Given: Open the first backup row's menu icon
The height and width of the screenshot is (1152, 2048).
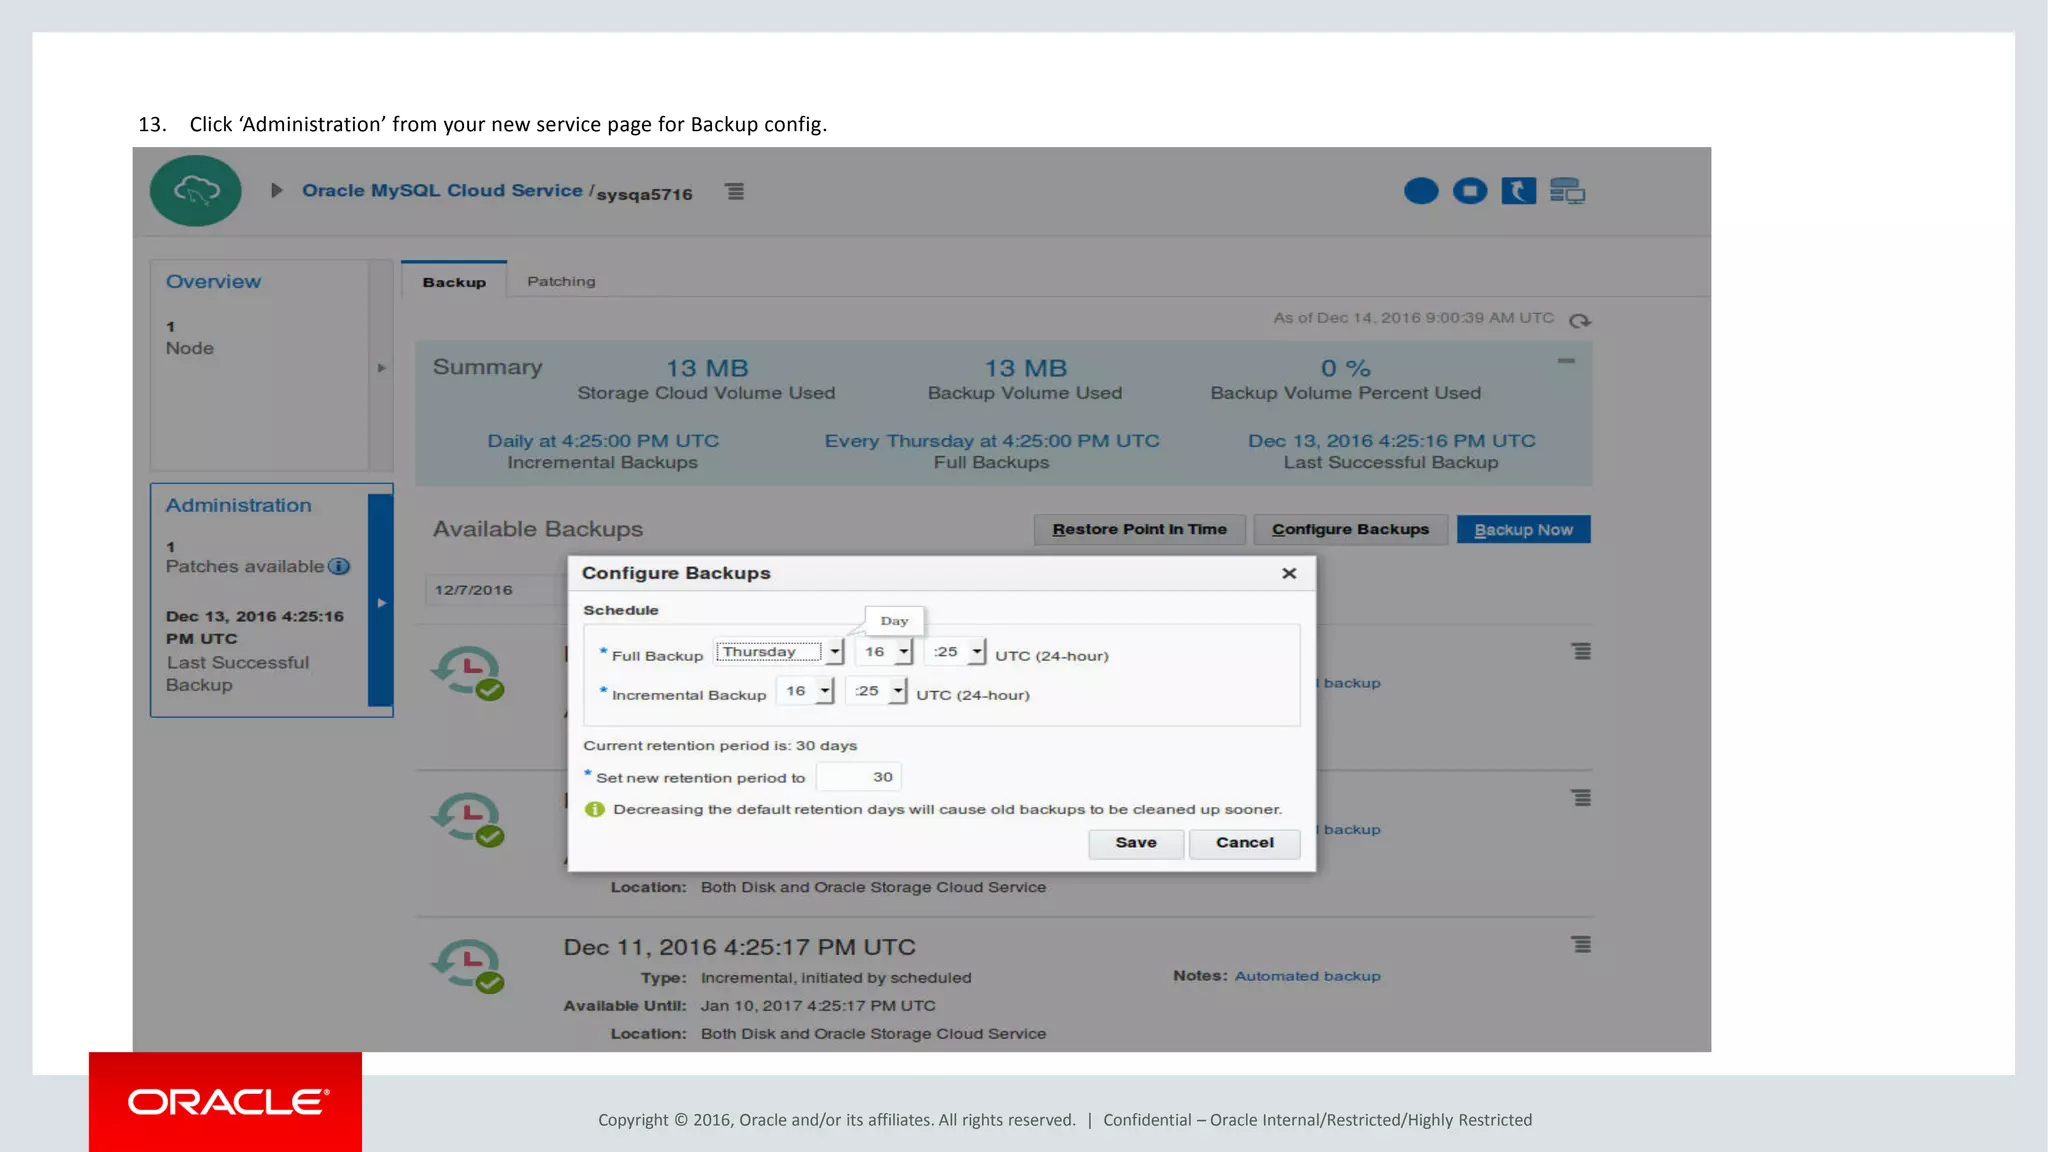Looking at the screenshot, I should pos(1581,651).
